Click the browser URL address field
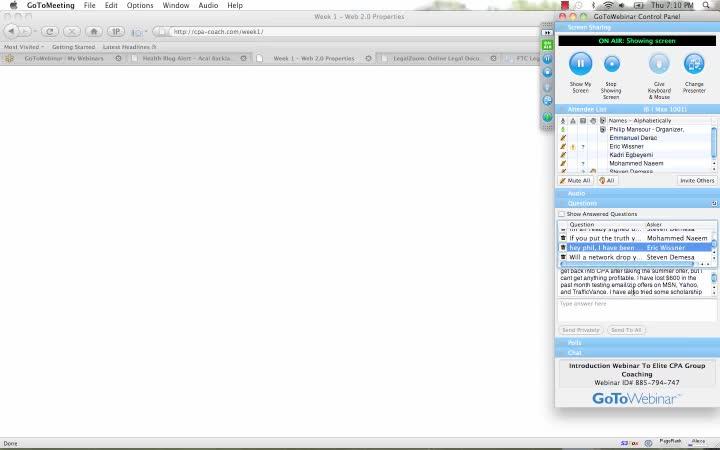The image size is (720, 450). (354, 32)
